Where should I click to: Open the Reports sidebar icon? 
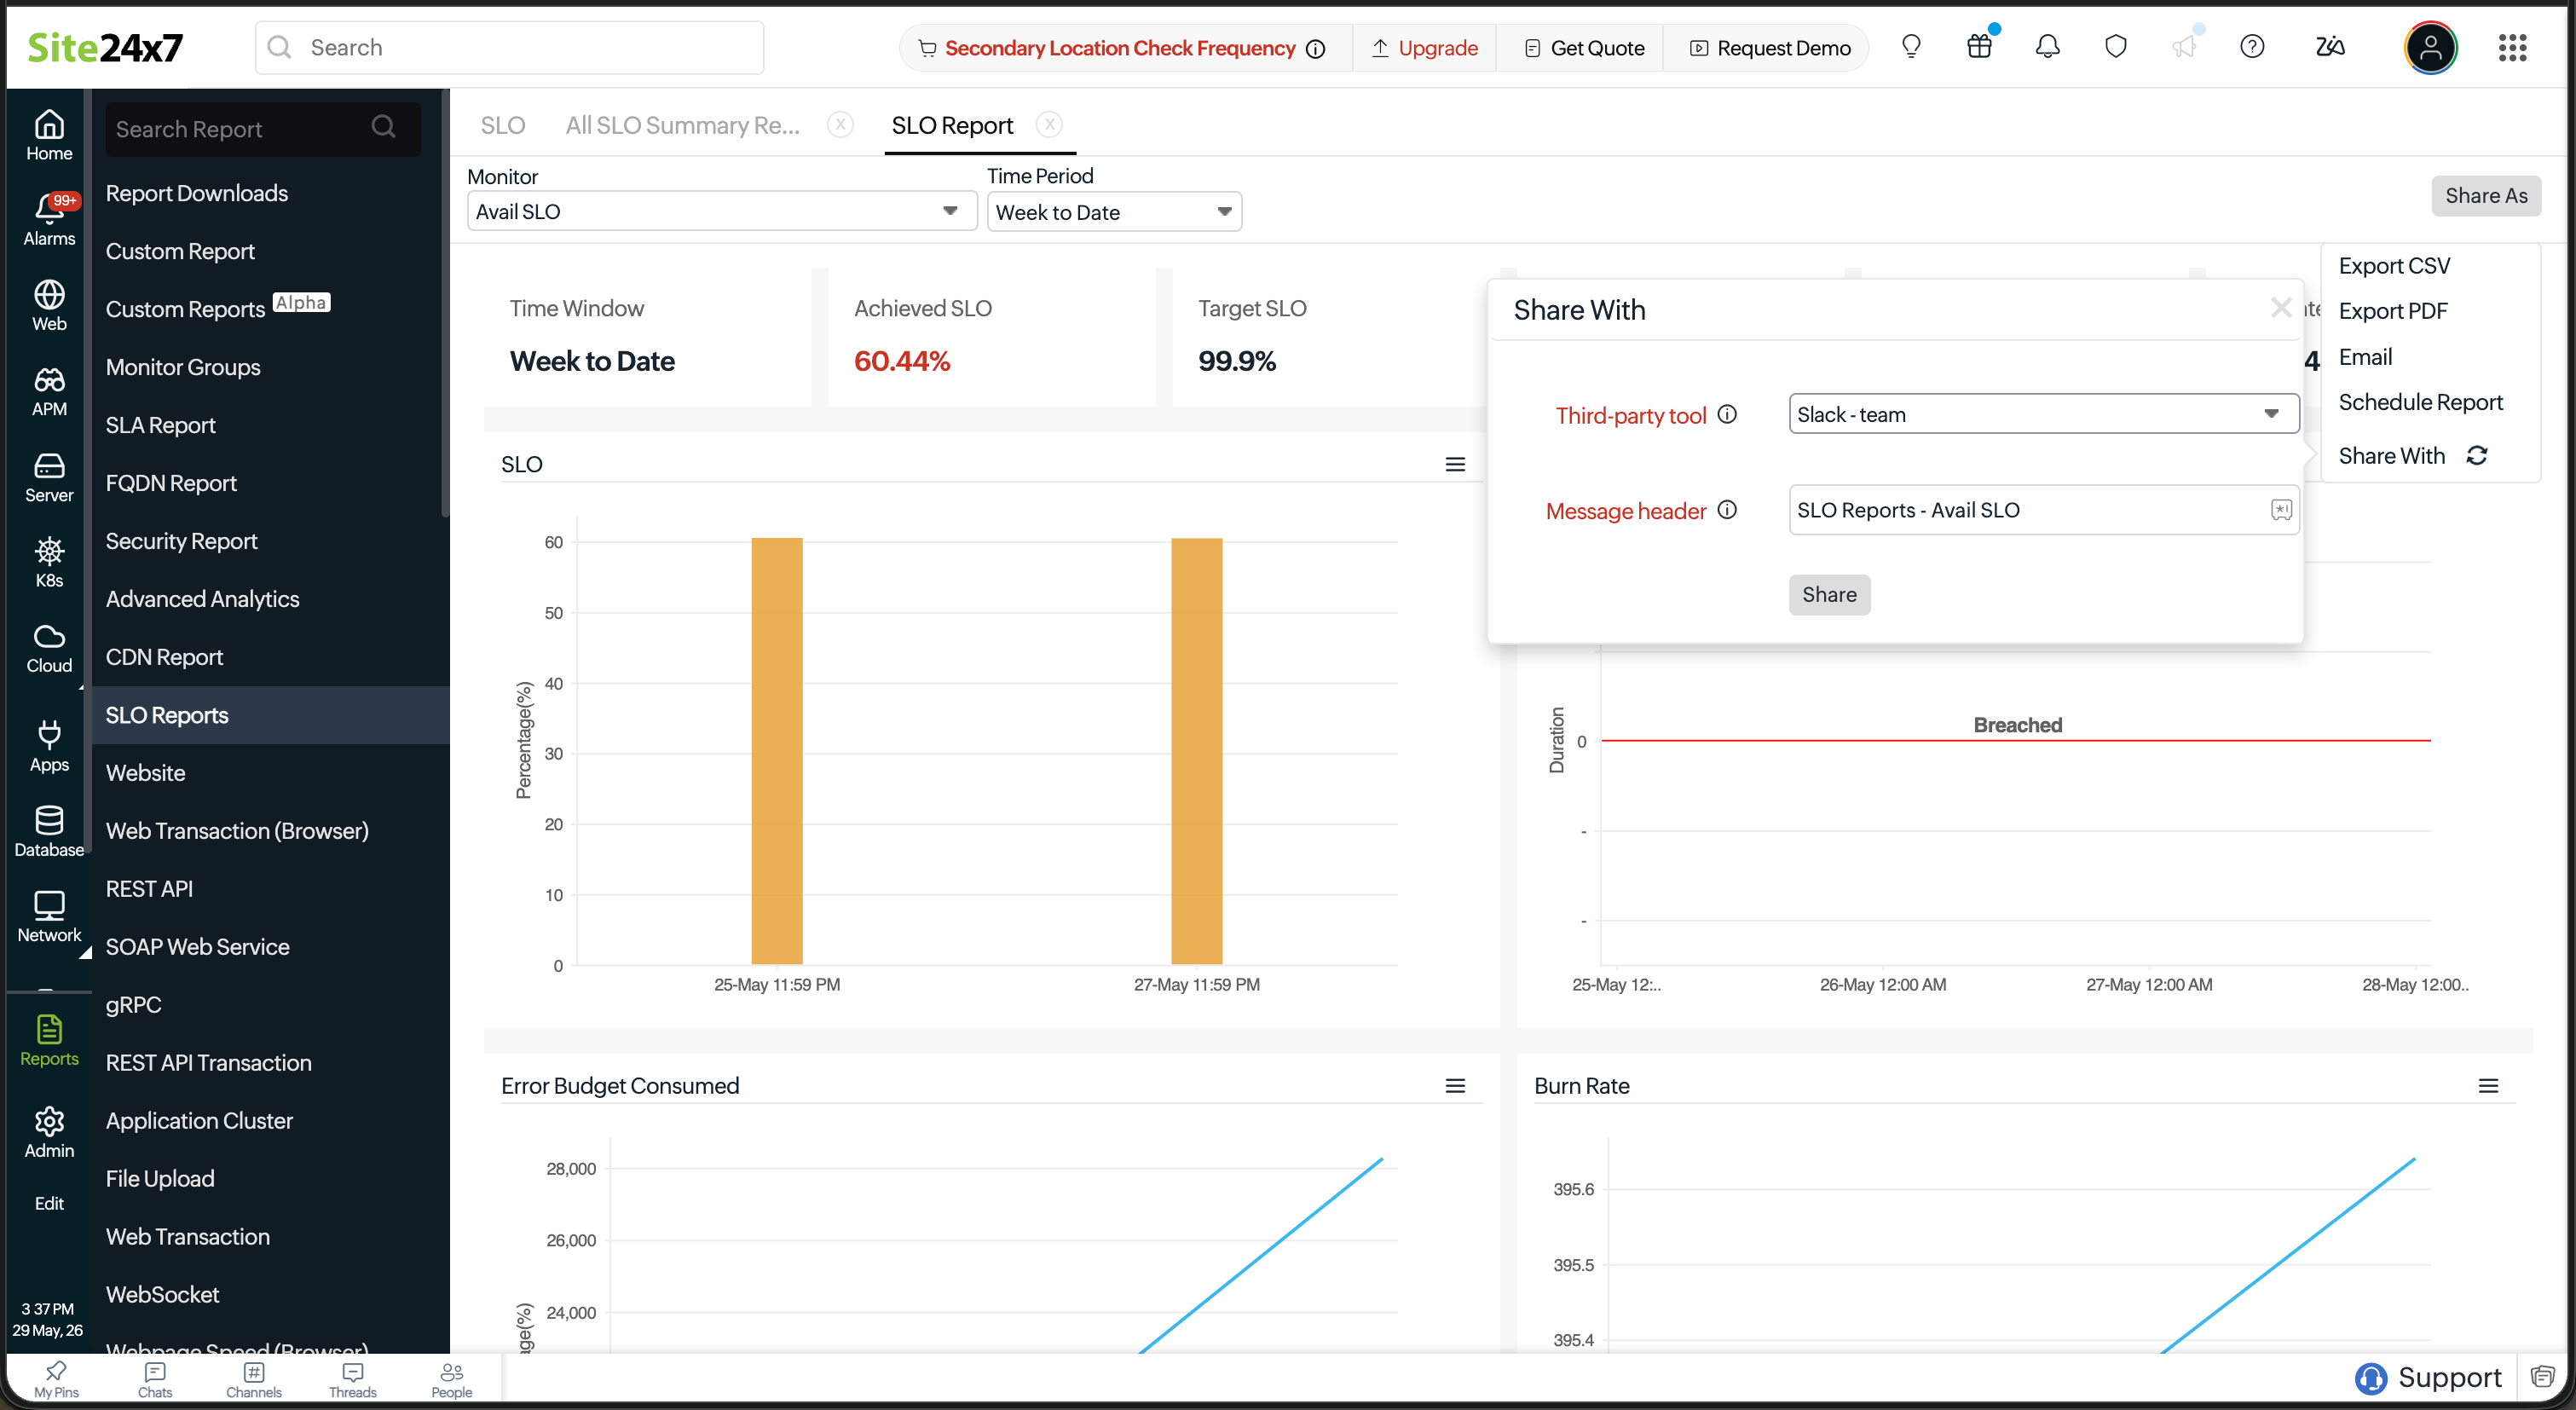[x=49, y=1040]
